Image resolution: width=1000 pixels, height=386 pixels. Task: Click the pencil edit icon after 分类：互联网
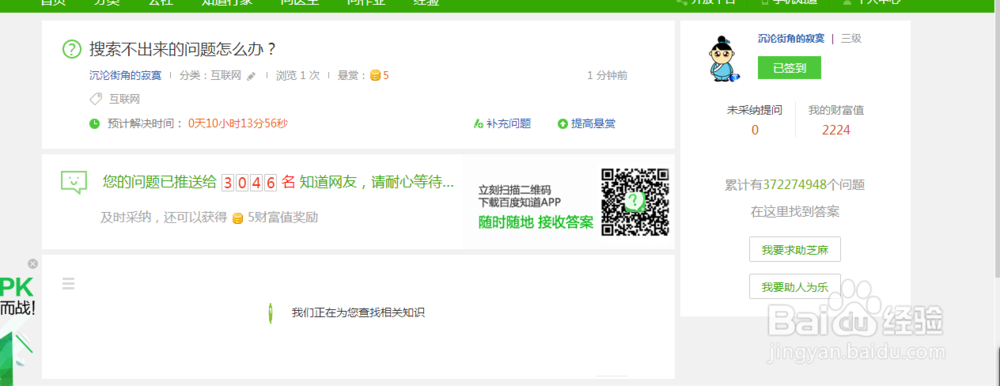(x=251, y=76)
